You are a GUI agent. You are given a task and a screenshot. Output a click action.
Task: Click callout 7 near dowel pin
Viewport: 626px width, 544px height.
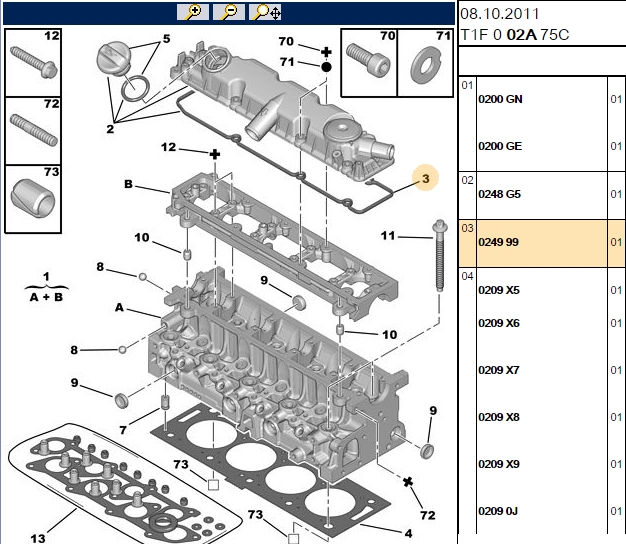click(x=123, y=430)
